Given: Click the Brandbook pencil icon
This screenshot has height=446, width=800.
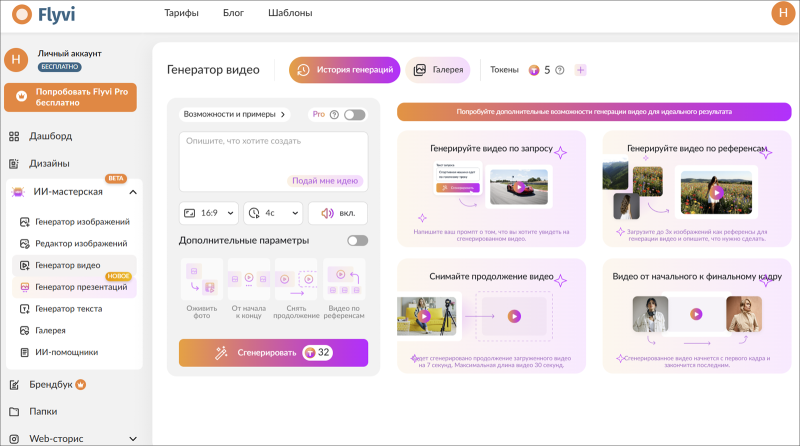Looking at the screenshot, I should 14,385.
